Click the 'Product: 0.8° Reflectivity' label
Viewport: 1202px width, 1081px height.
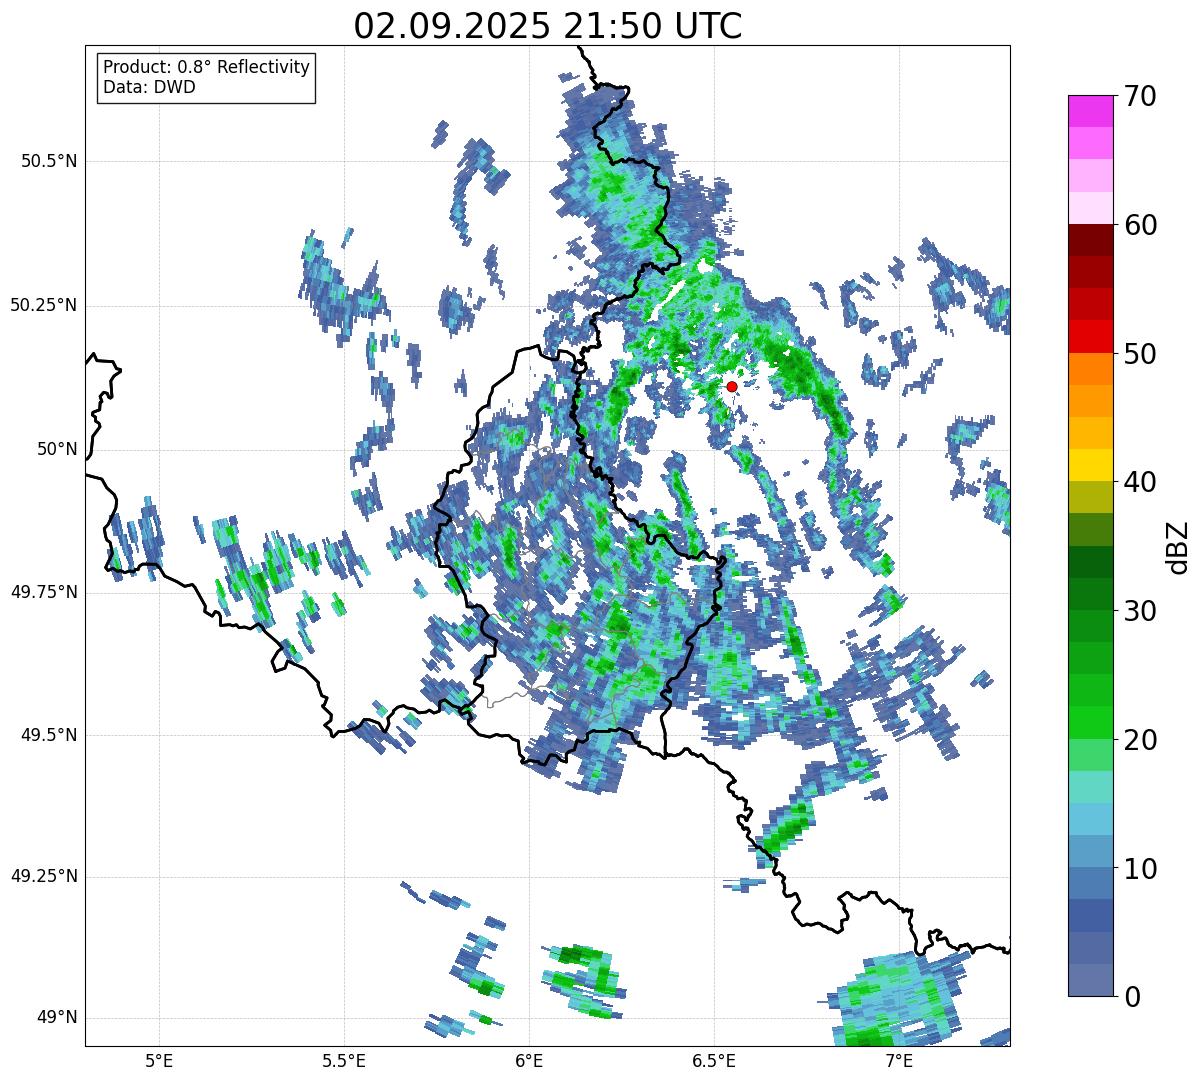click(207, 67)
